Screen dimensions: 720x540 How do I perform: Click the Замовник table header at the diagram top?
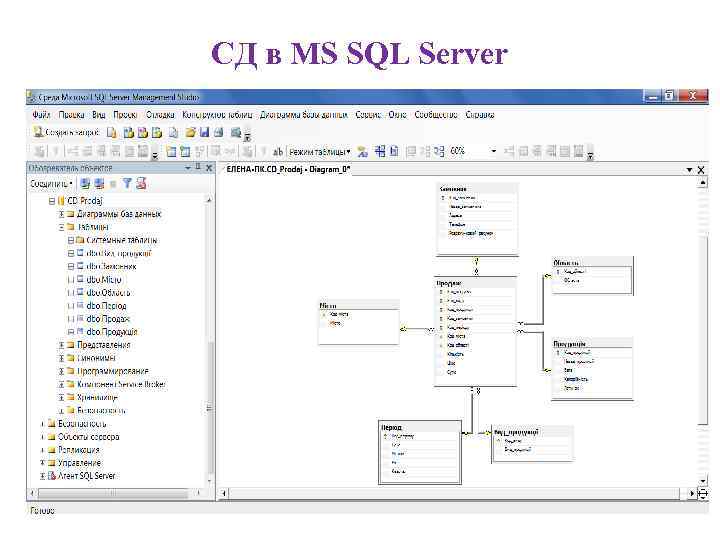click(478, 189)
